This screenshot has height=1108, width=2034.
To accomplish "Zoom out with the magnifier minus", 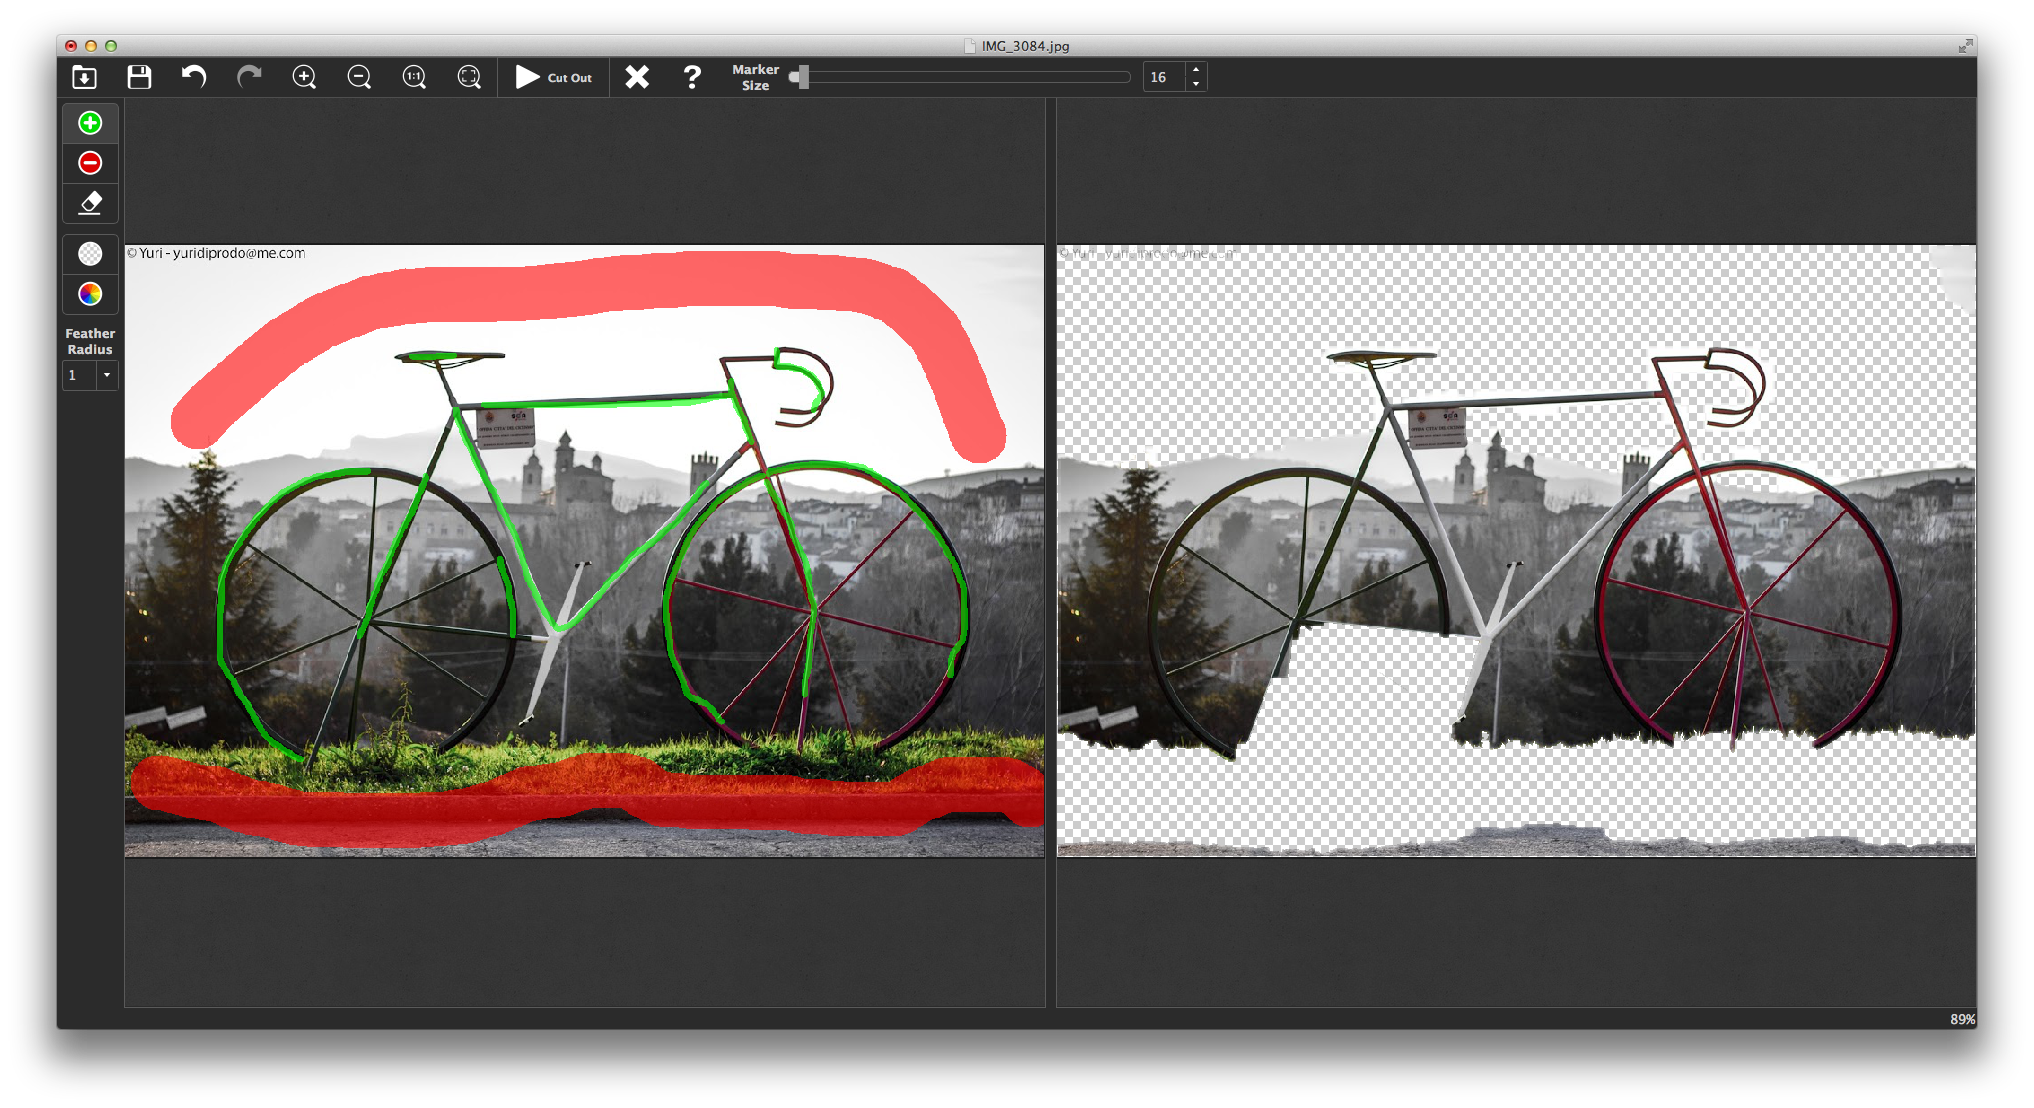I will [359, 77].
